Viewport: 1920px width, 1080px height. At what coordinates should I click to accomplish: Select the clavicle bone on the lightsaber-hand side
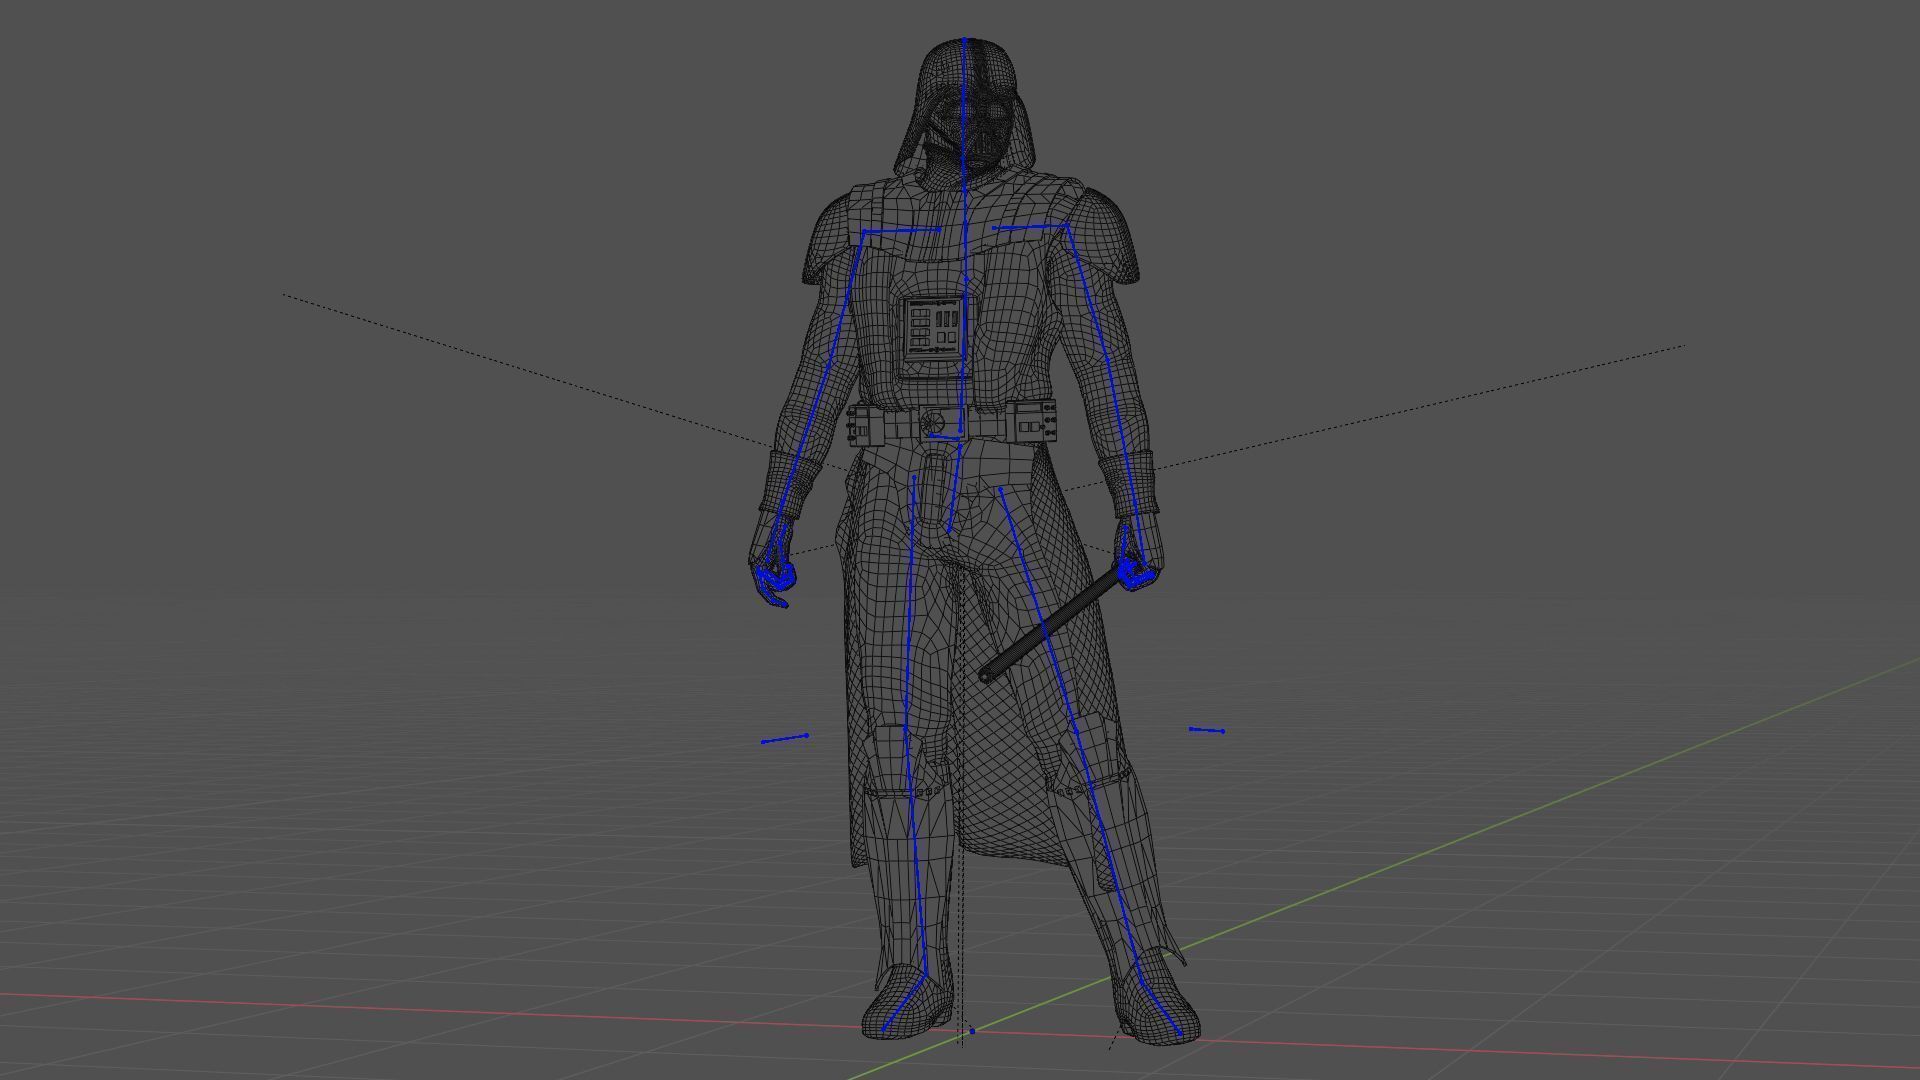click(x=1031, y=227)
